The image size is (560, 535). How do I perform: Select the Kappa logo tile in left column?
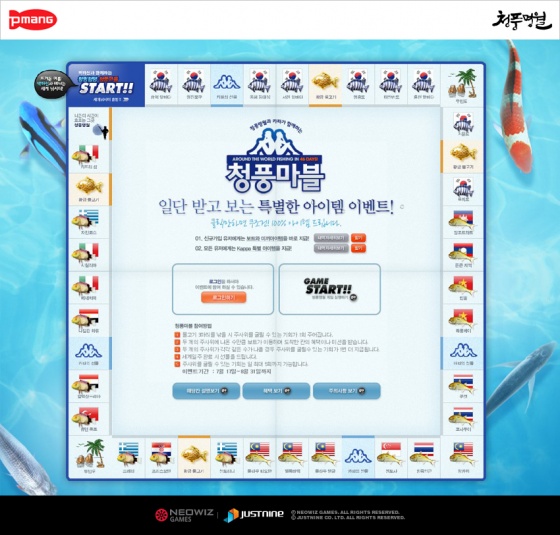click(89, 353)
